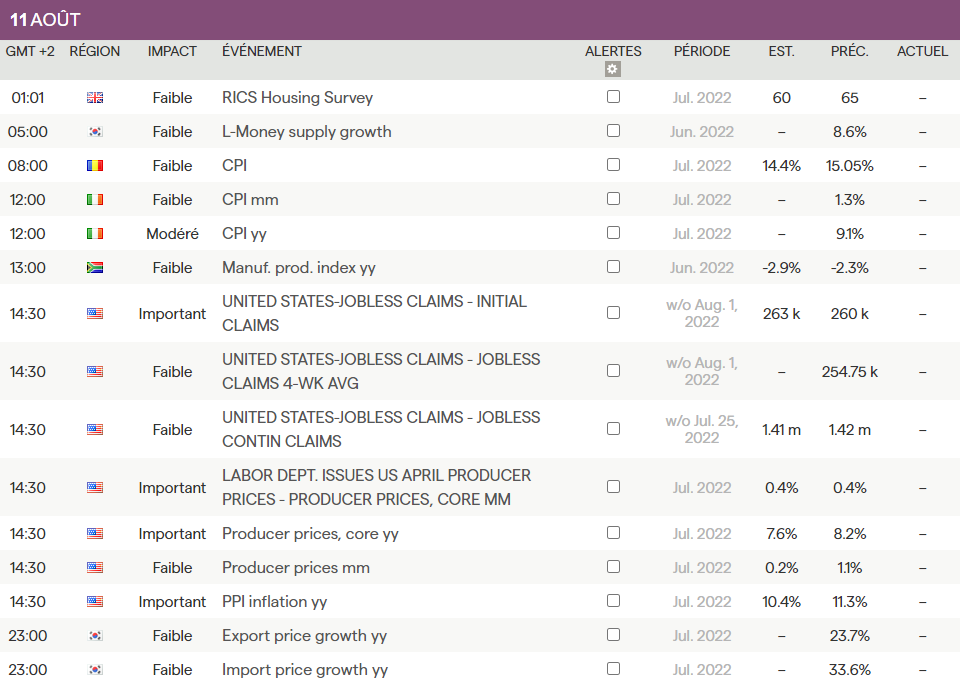Viewport: 960px width, 693px height.
Task: Click the UK flag beside RICS Housing Survey
Action: (95, 98)
